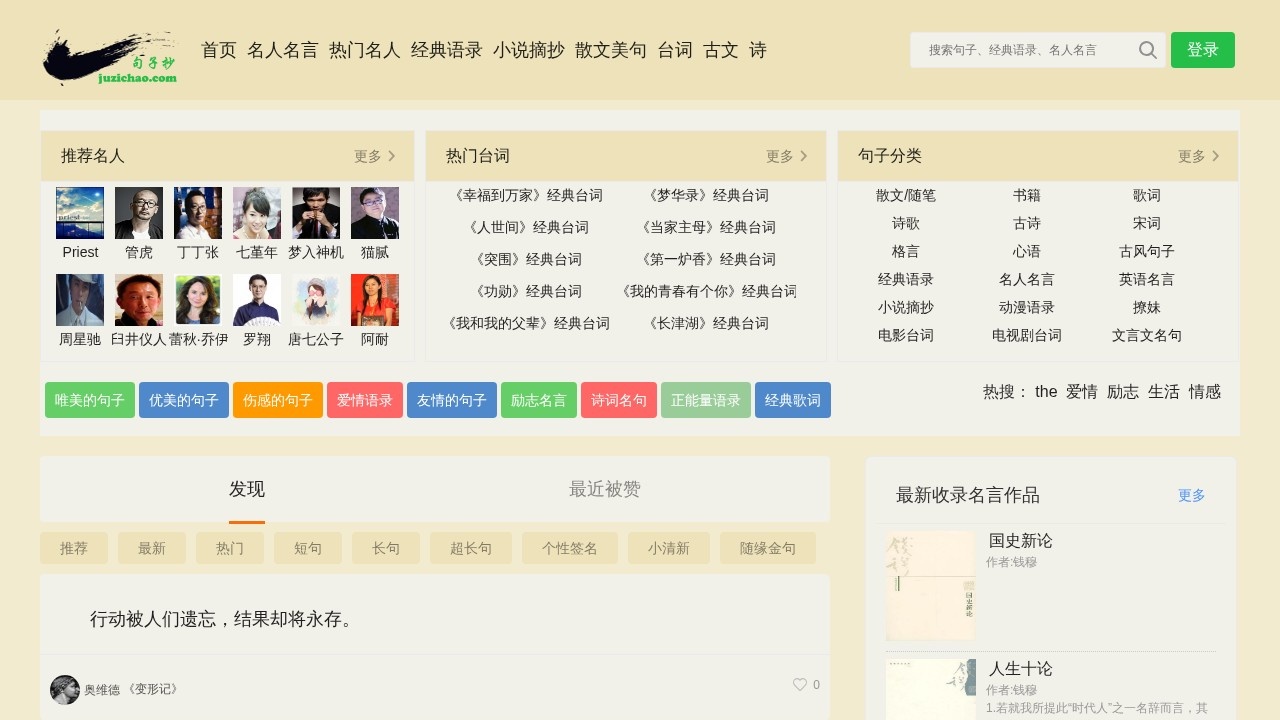This screenshot has height=720, width=1280.
Task: Open the 人生十论 work by 钱穆
Action: coord(1019,668)
